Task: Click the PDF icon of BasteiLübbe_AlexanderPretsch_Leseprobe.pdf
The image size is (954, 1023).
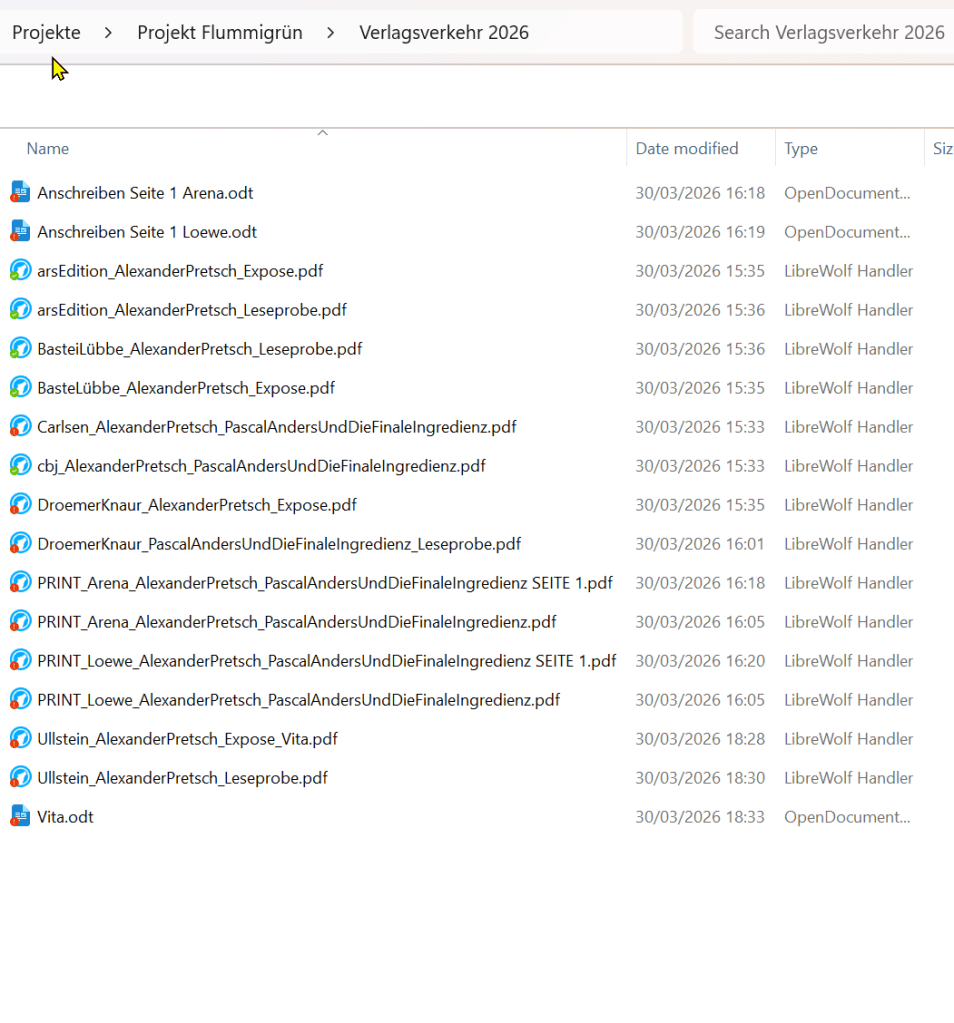Action: click(x=20, y=348)
